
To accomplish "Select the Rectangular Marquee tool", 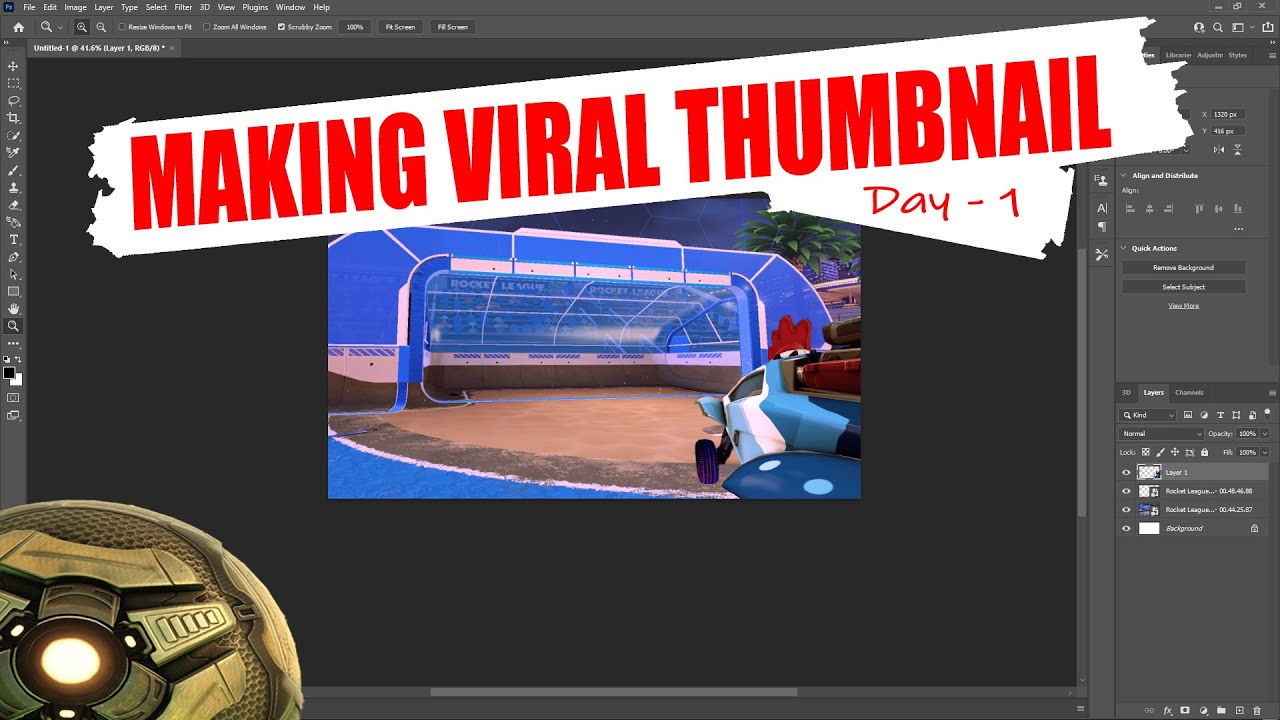I will [x=13, y=84].
